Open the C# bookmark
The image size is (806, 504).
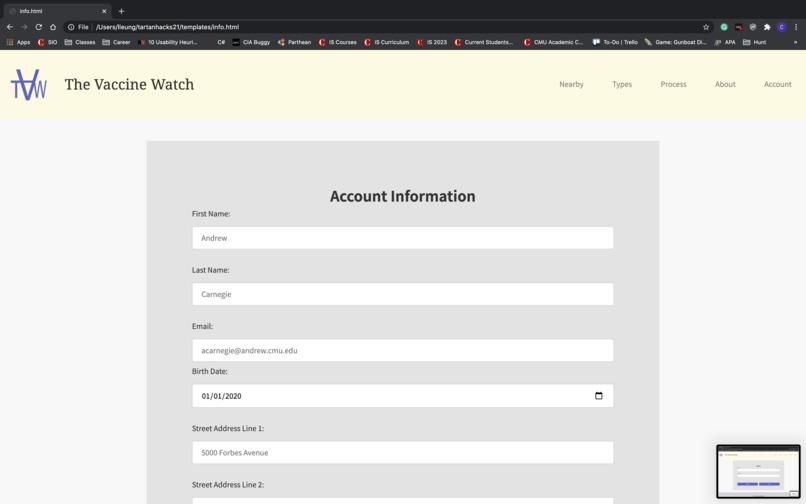tap(221, 42)
